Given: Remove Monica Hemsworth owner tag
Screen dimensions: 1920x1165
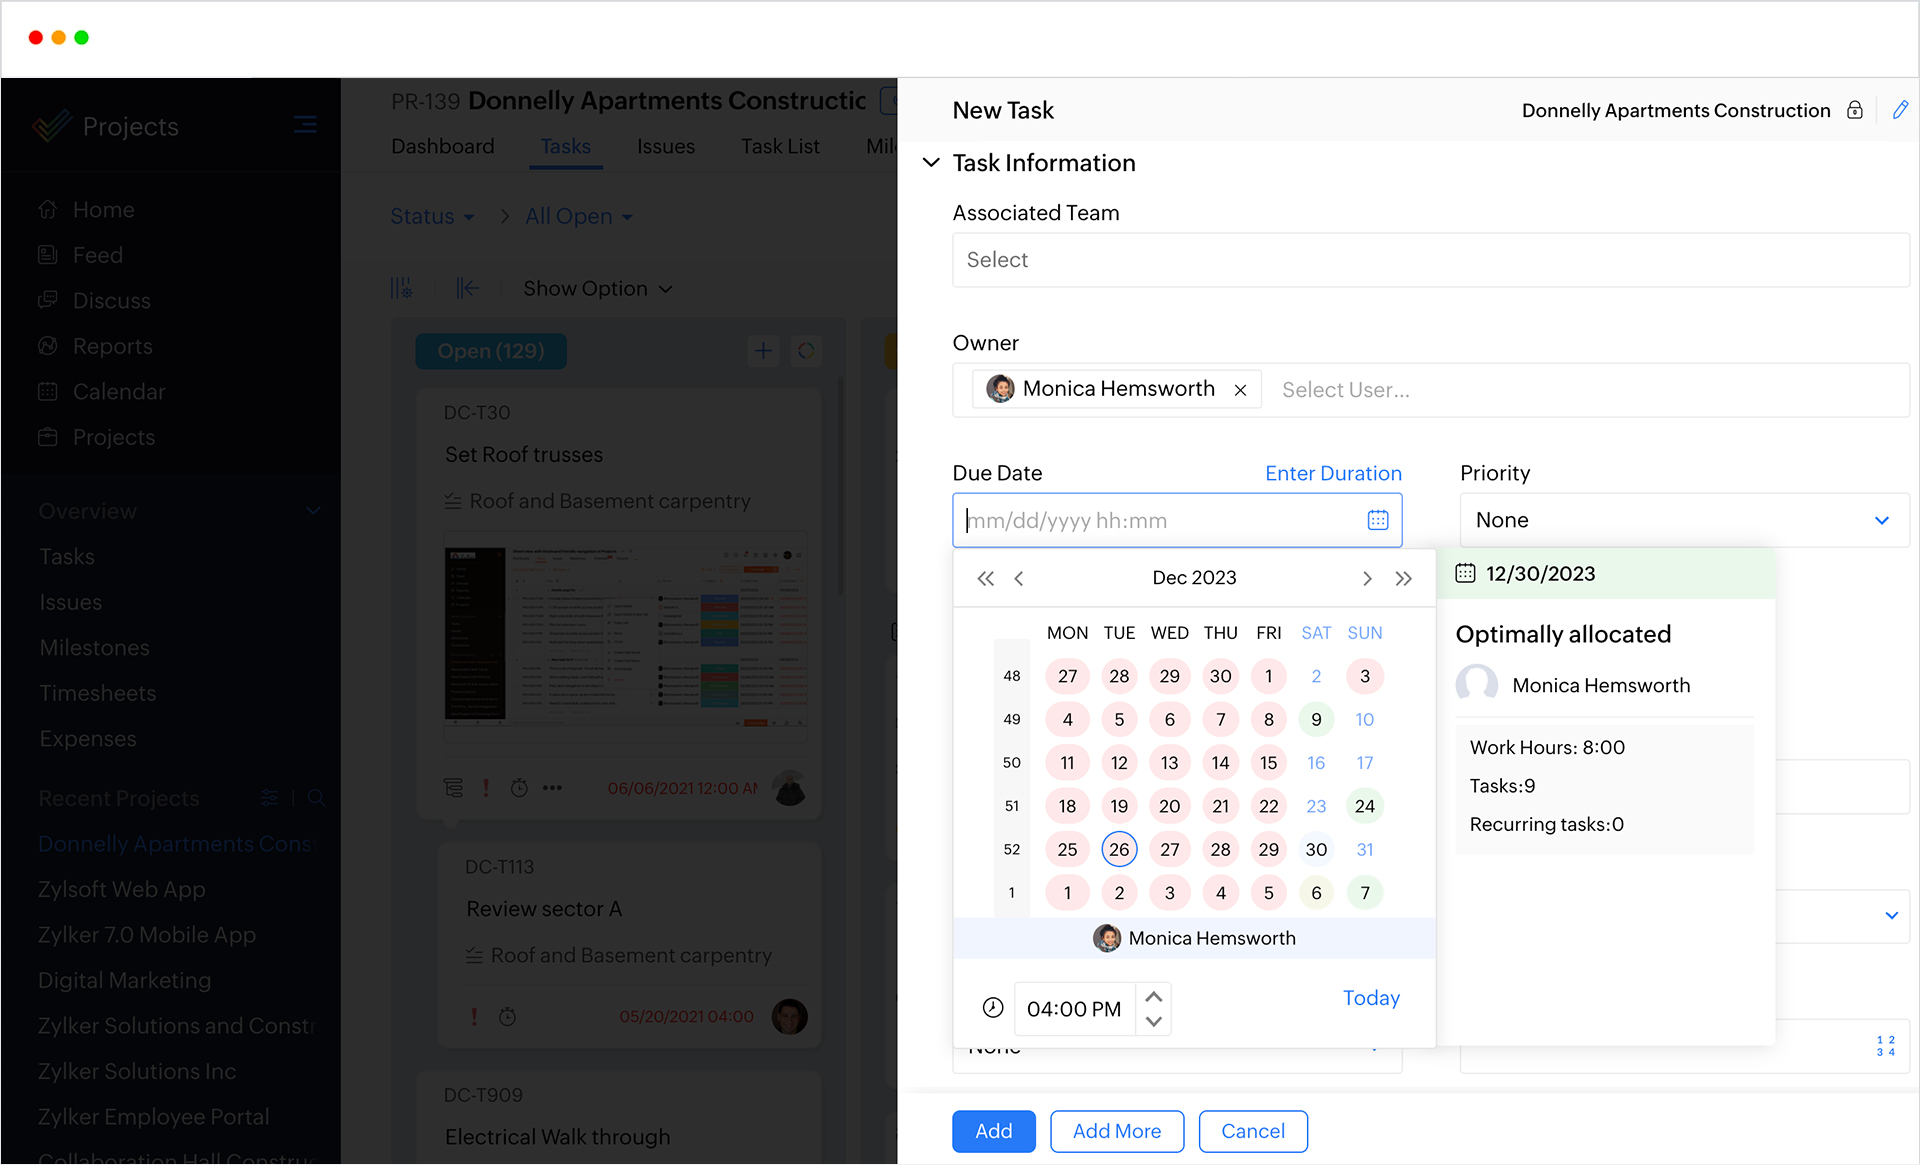Looking at the screenshot, I should pyautogui.click(x=1238, y=390).
